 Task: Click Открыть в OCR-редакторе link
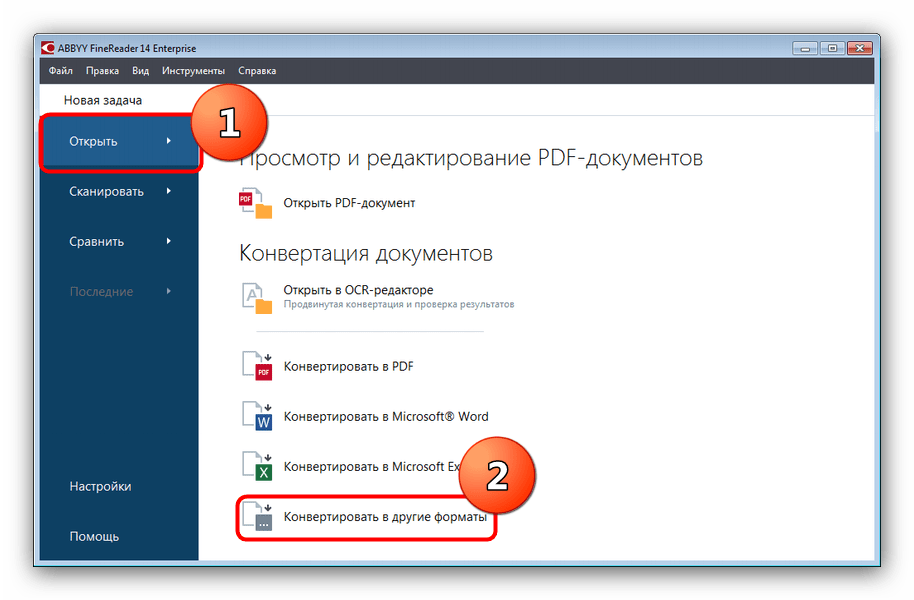tap(358, 290)
